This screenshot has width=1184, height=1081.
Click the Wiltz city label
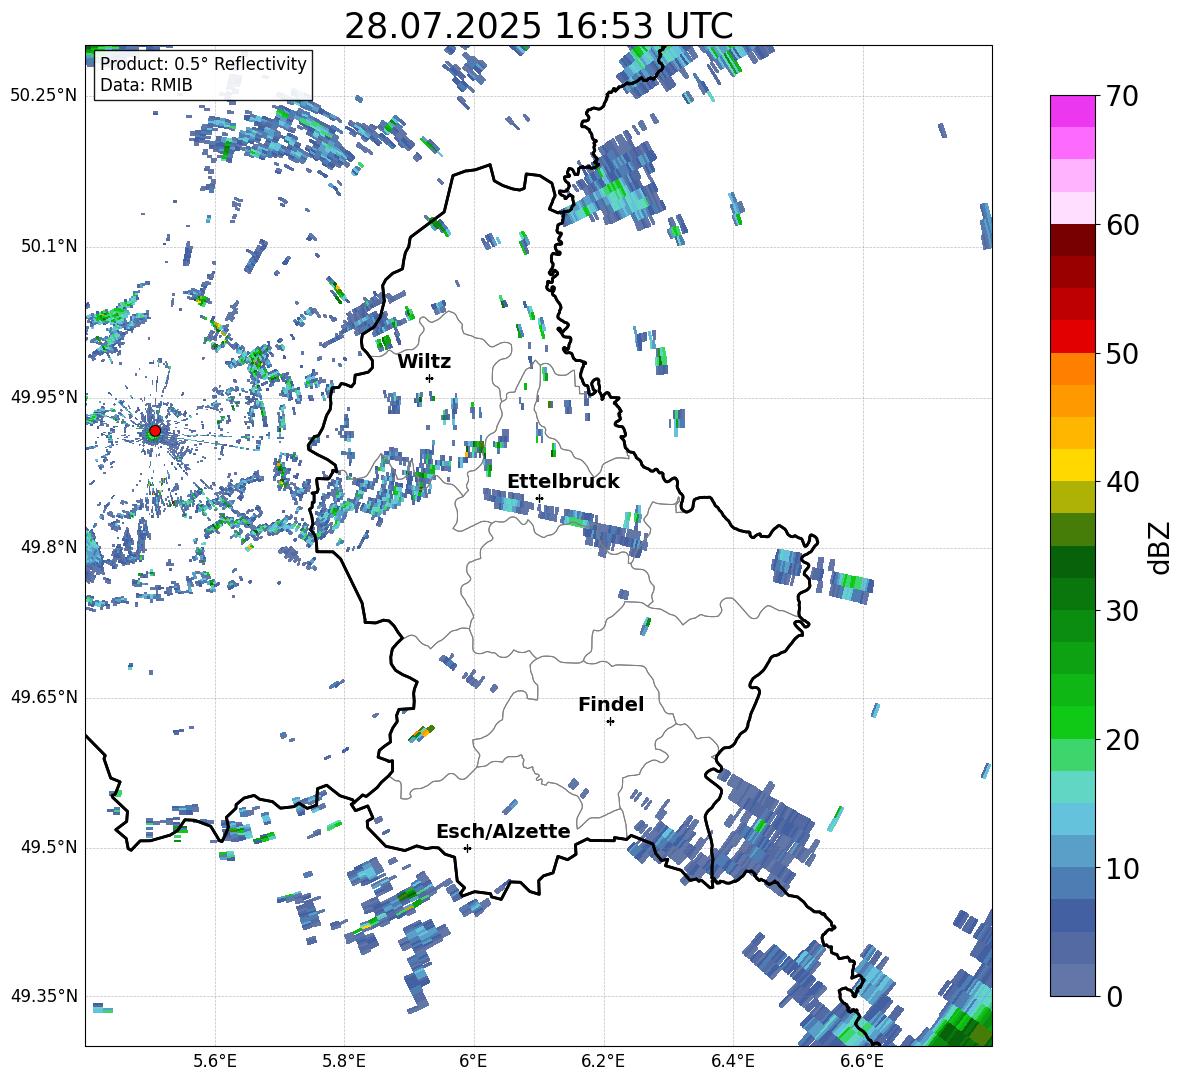[x=424, y=362]
